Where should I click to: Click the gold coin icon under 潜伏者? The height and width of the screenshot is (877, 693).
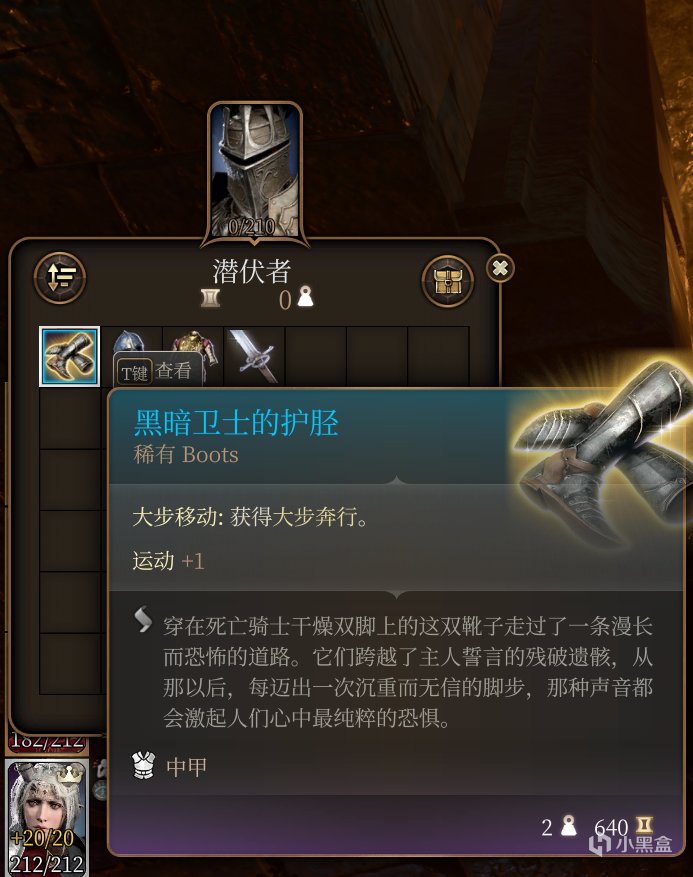210,298
